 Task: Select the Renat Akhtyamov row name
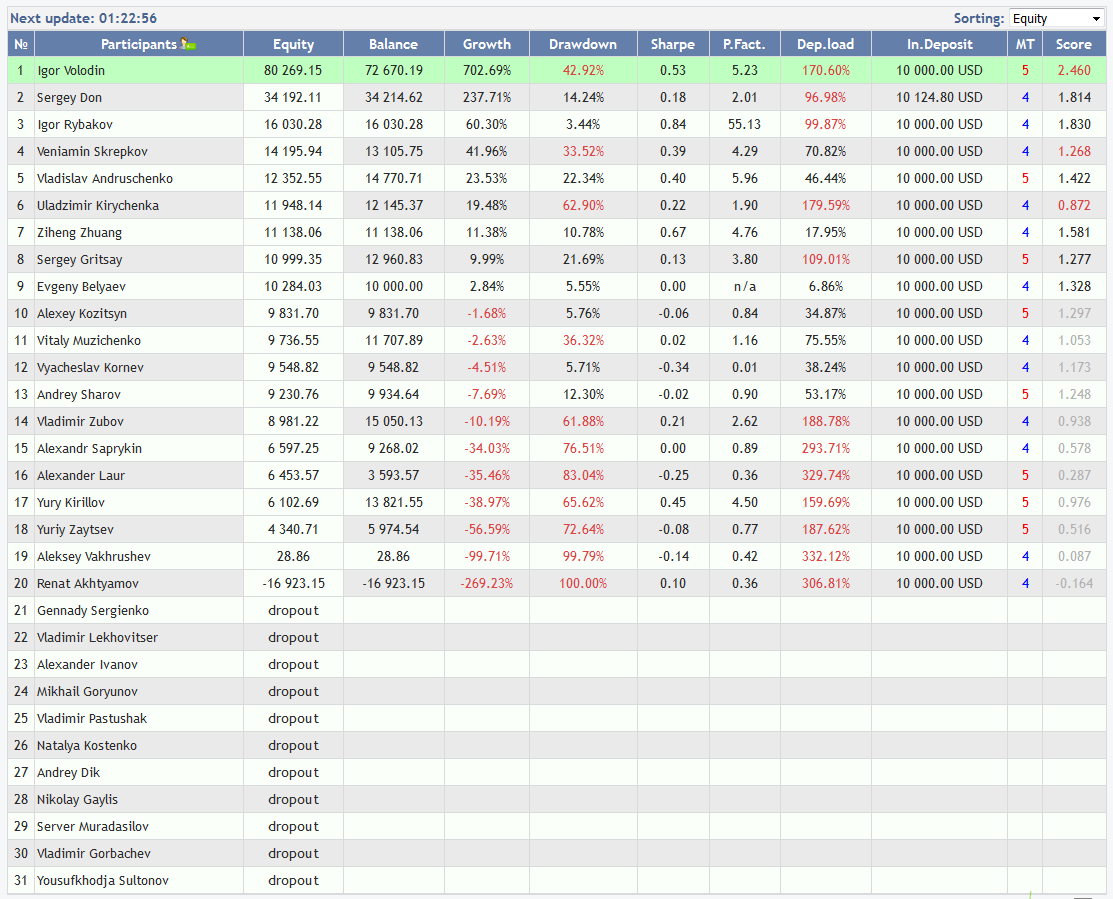pos(88,583)
